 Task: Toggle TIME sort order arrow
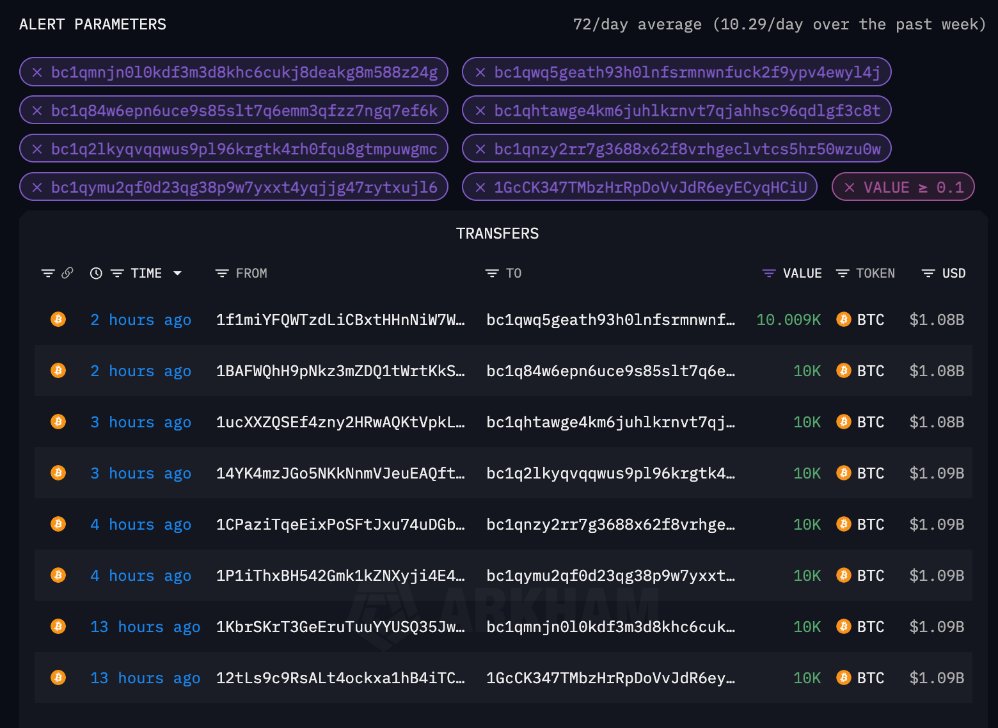click(178, 273)
